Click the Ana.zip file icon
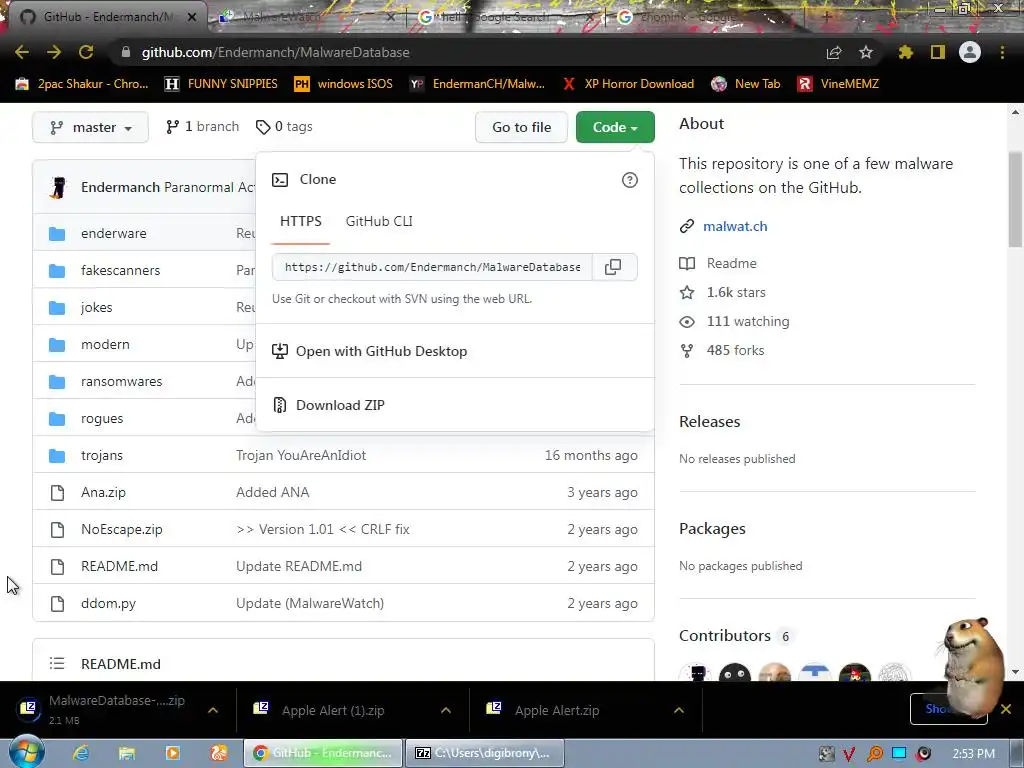1024x768 pixels. tap(57, 493)
